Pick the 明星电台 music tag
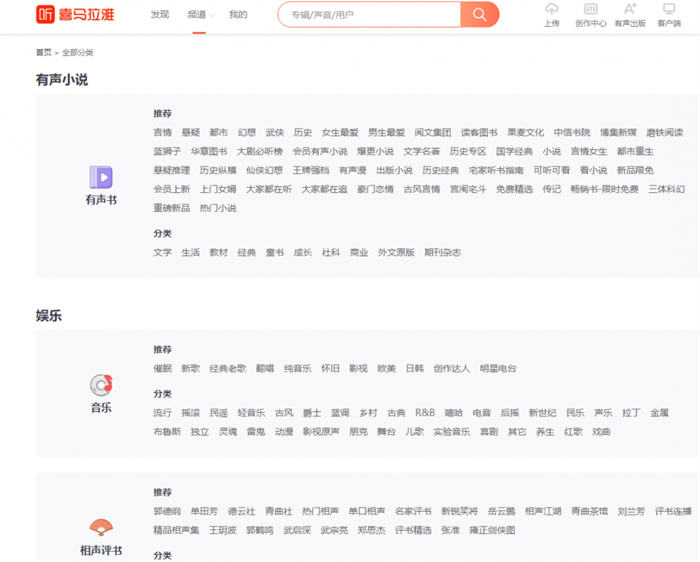This screenshot has height=562, width=700. click(x=498, y=369)
